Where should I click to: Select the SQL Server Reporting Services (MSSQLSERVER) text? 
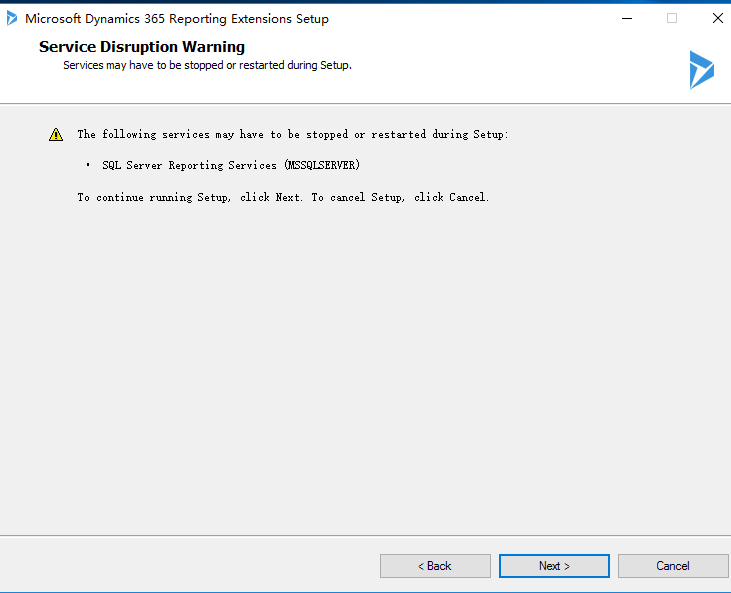[x=231, y=165]
